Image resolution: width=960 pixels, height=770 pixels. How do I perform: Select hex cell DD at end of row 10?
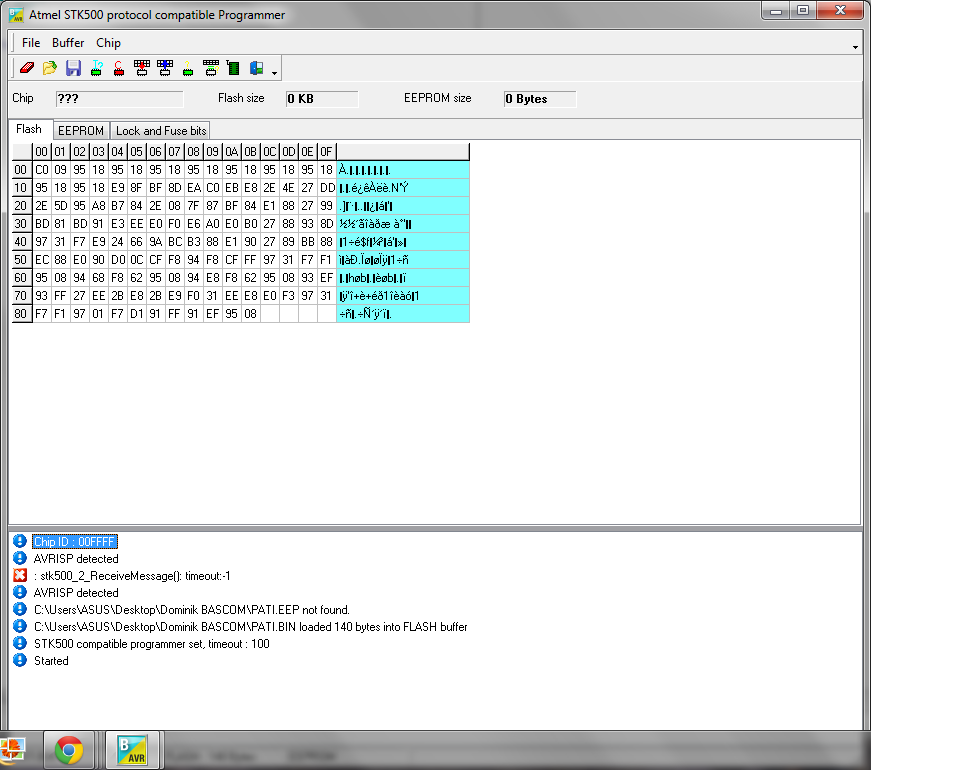pos(327,187)
